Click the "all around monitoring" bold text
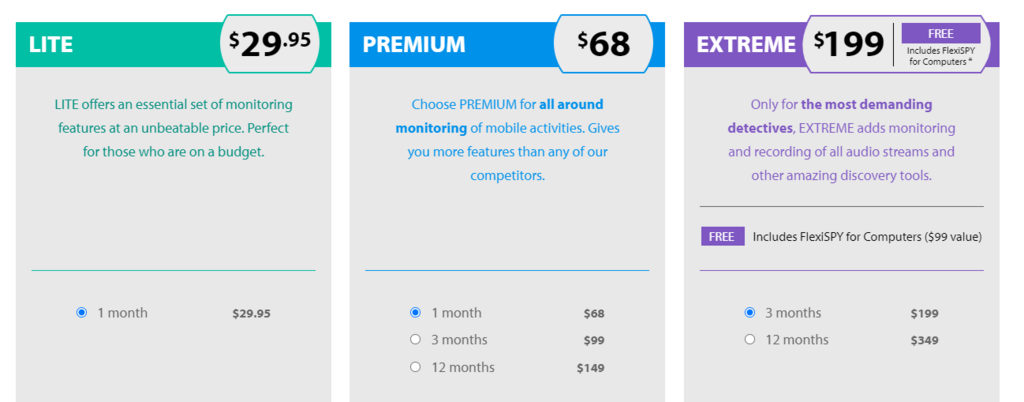 [x=500, y=116]
